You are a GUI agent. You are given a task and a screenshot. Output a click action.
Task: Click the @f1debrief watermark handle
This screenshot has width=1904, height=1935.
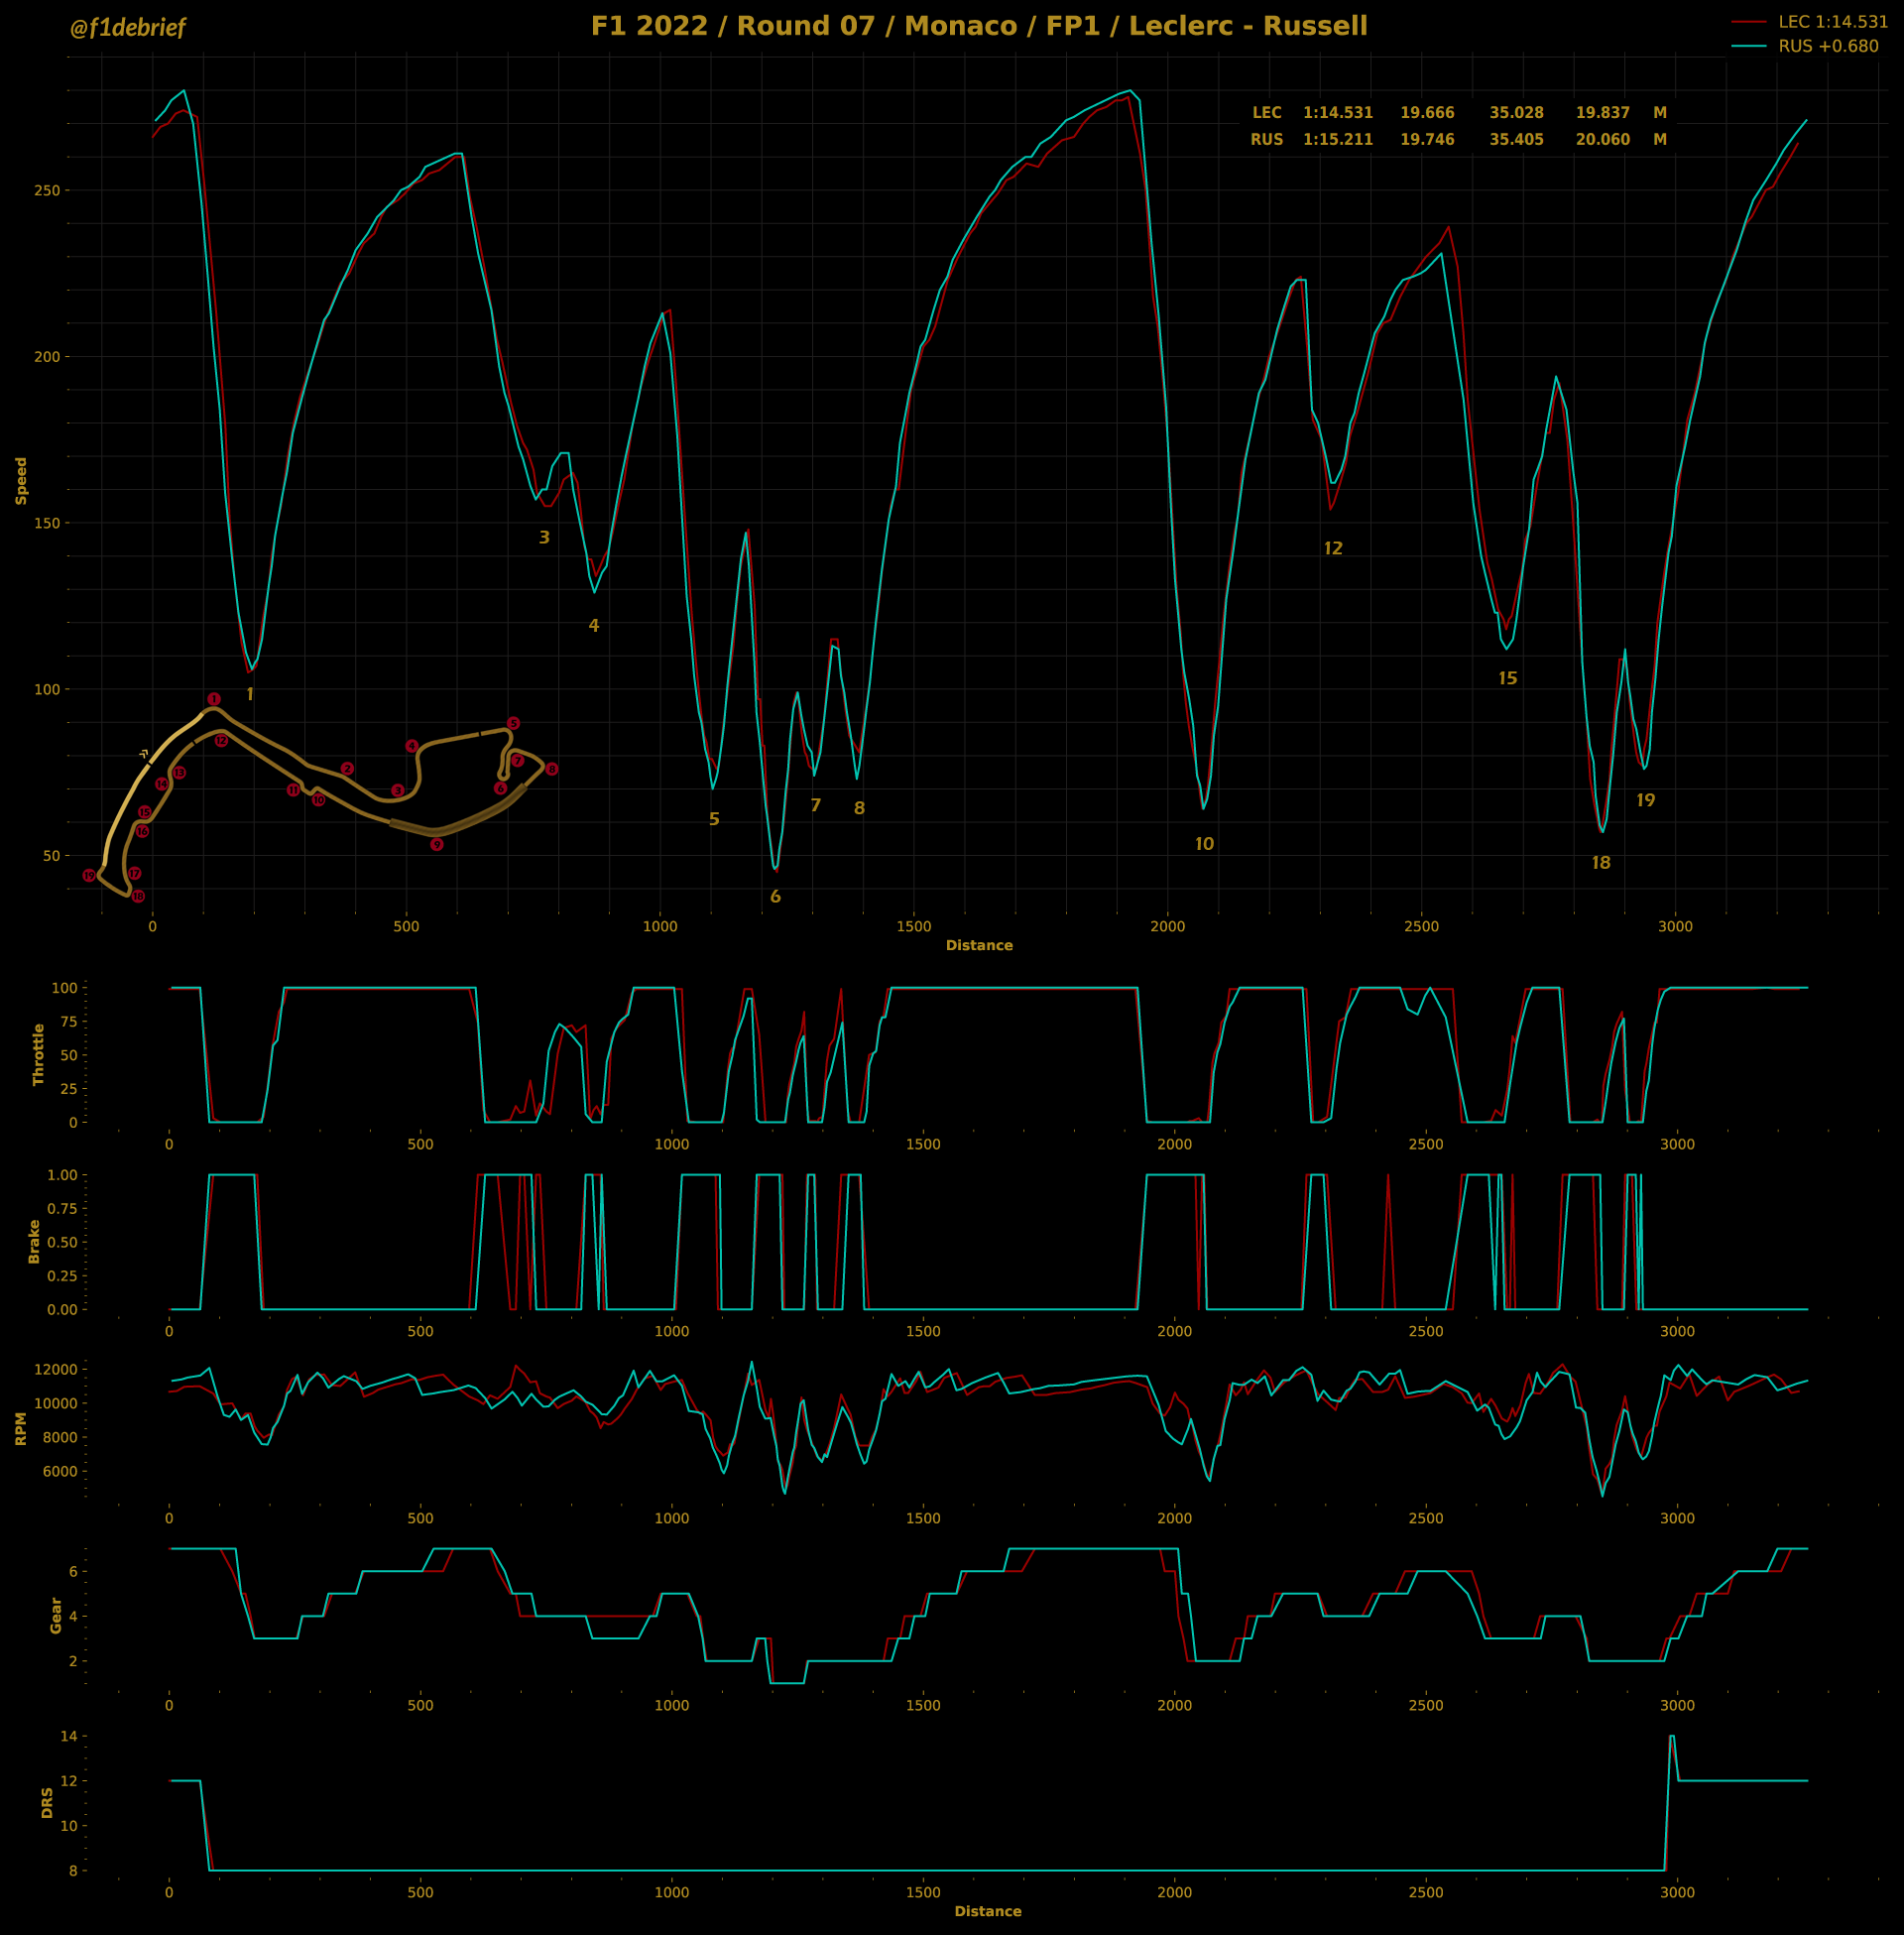(127, 28)
